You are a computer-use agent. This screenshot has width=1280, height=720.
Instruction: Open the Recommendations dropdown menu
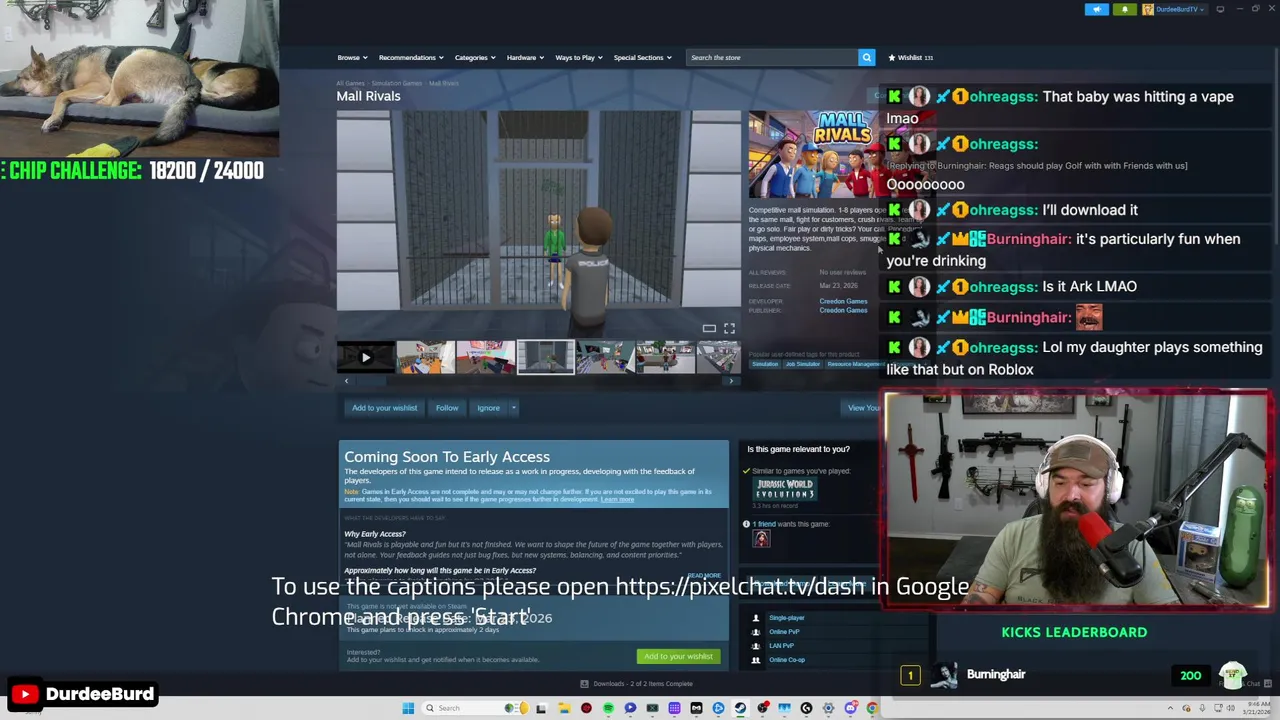411,57
